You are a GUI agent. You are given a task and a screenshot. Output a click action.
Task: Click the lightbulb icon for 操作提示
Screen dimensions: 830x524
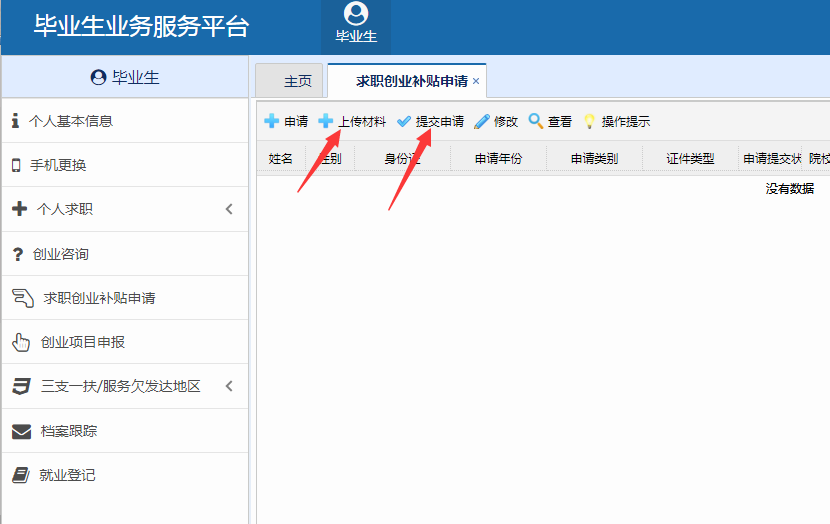click(590, 121)
